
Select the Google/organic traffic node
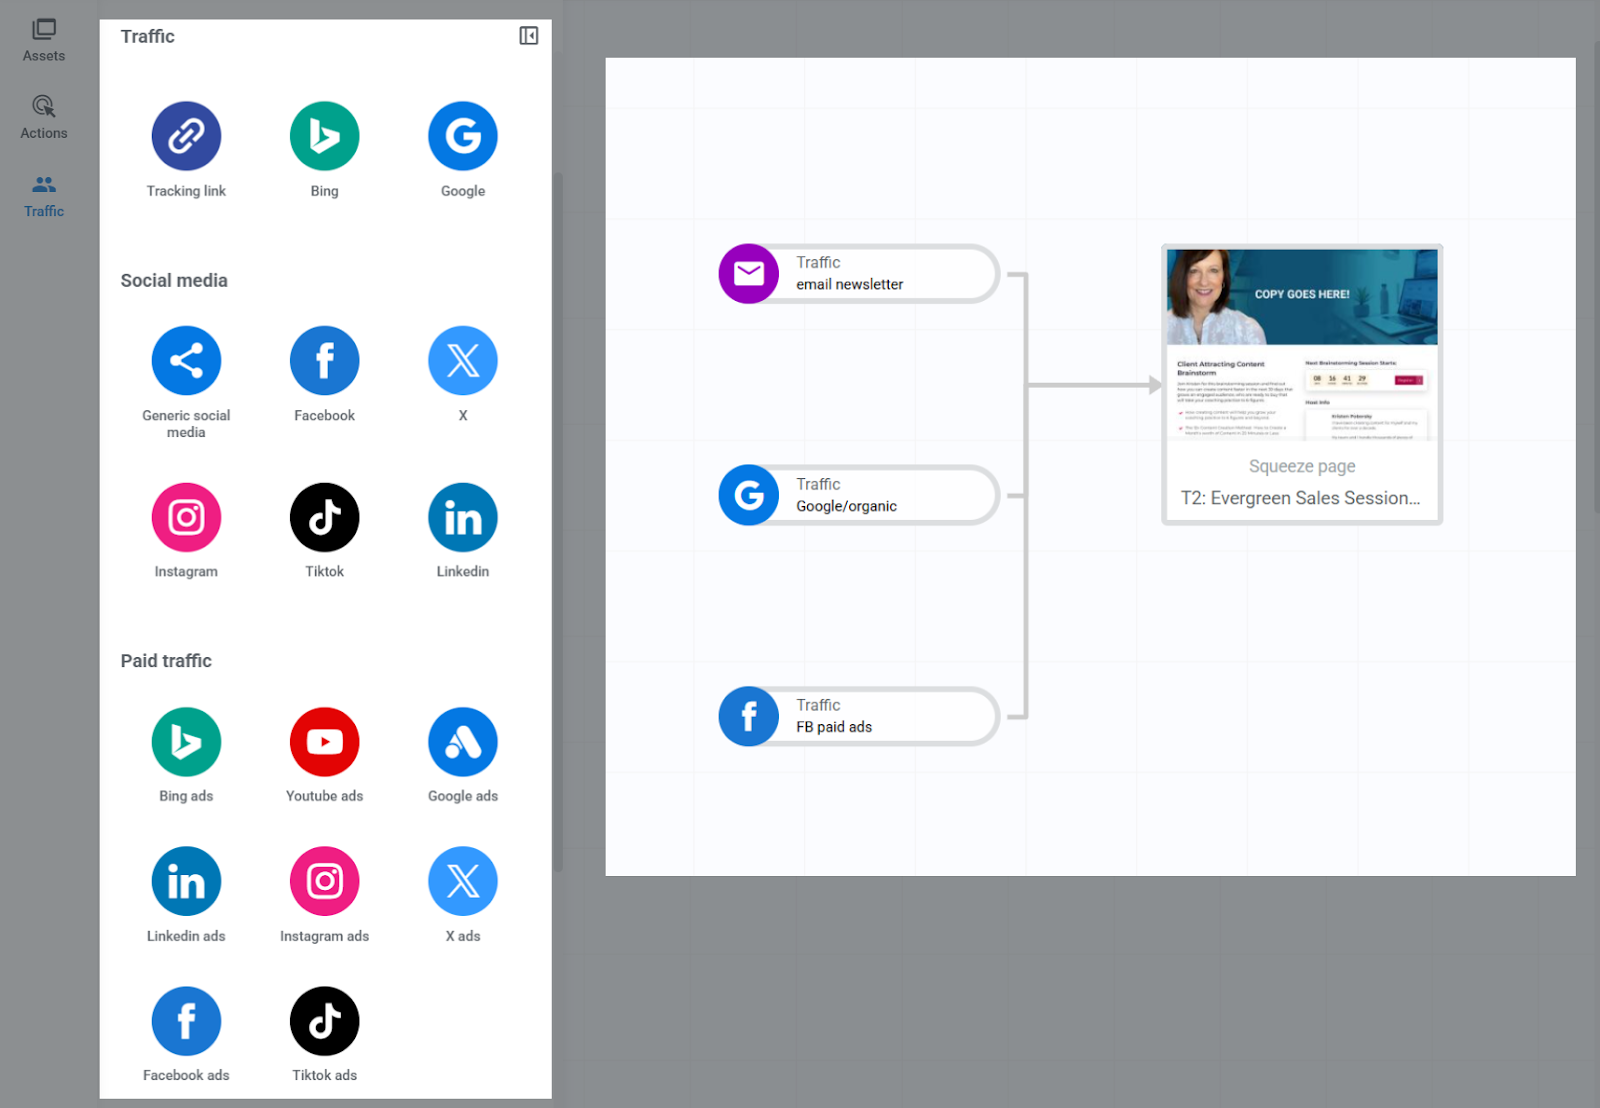(x=859, y=495)
